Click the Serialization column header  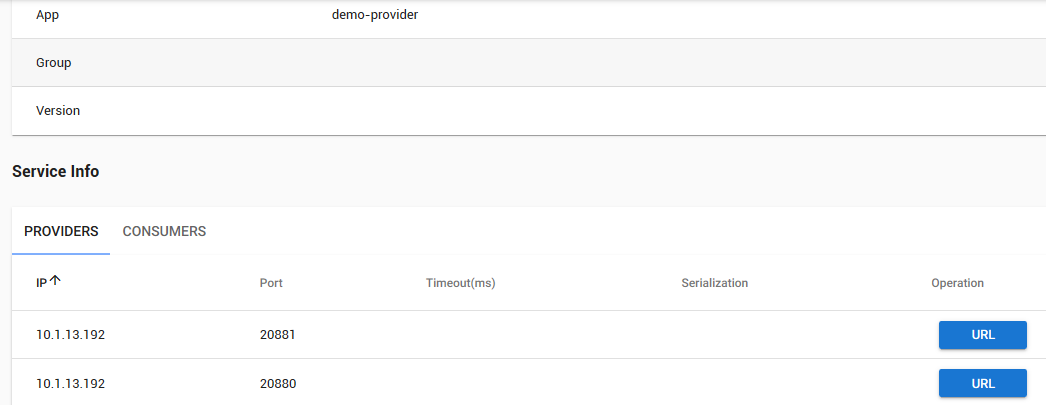[714, 283]
